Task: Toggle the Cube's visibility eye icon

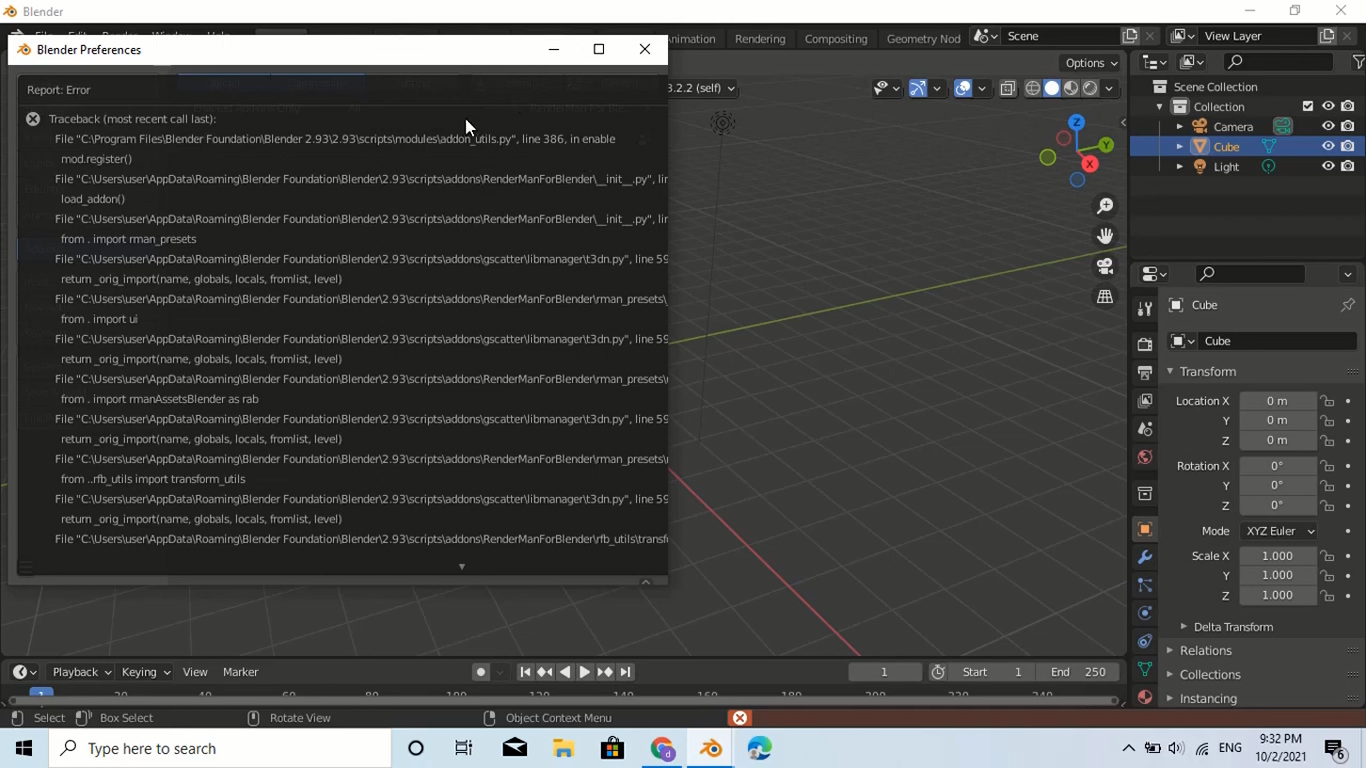Action: pyautogui.click(x=1327, y=146)
